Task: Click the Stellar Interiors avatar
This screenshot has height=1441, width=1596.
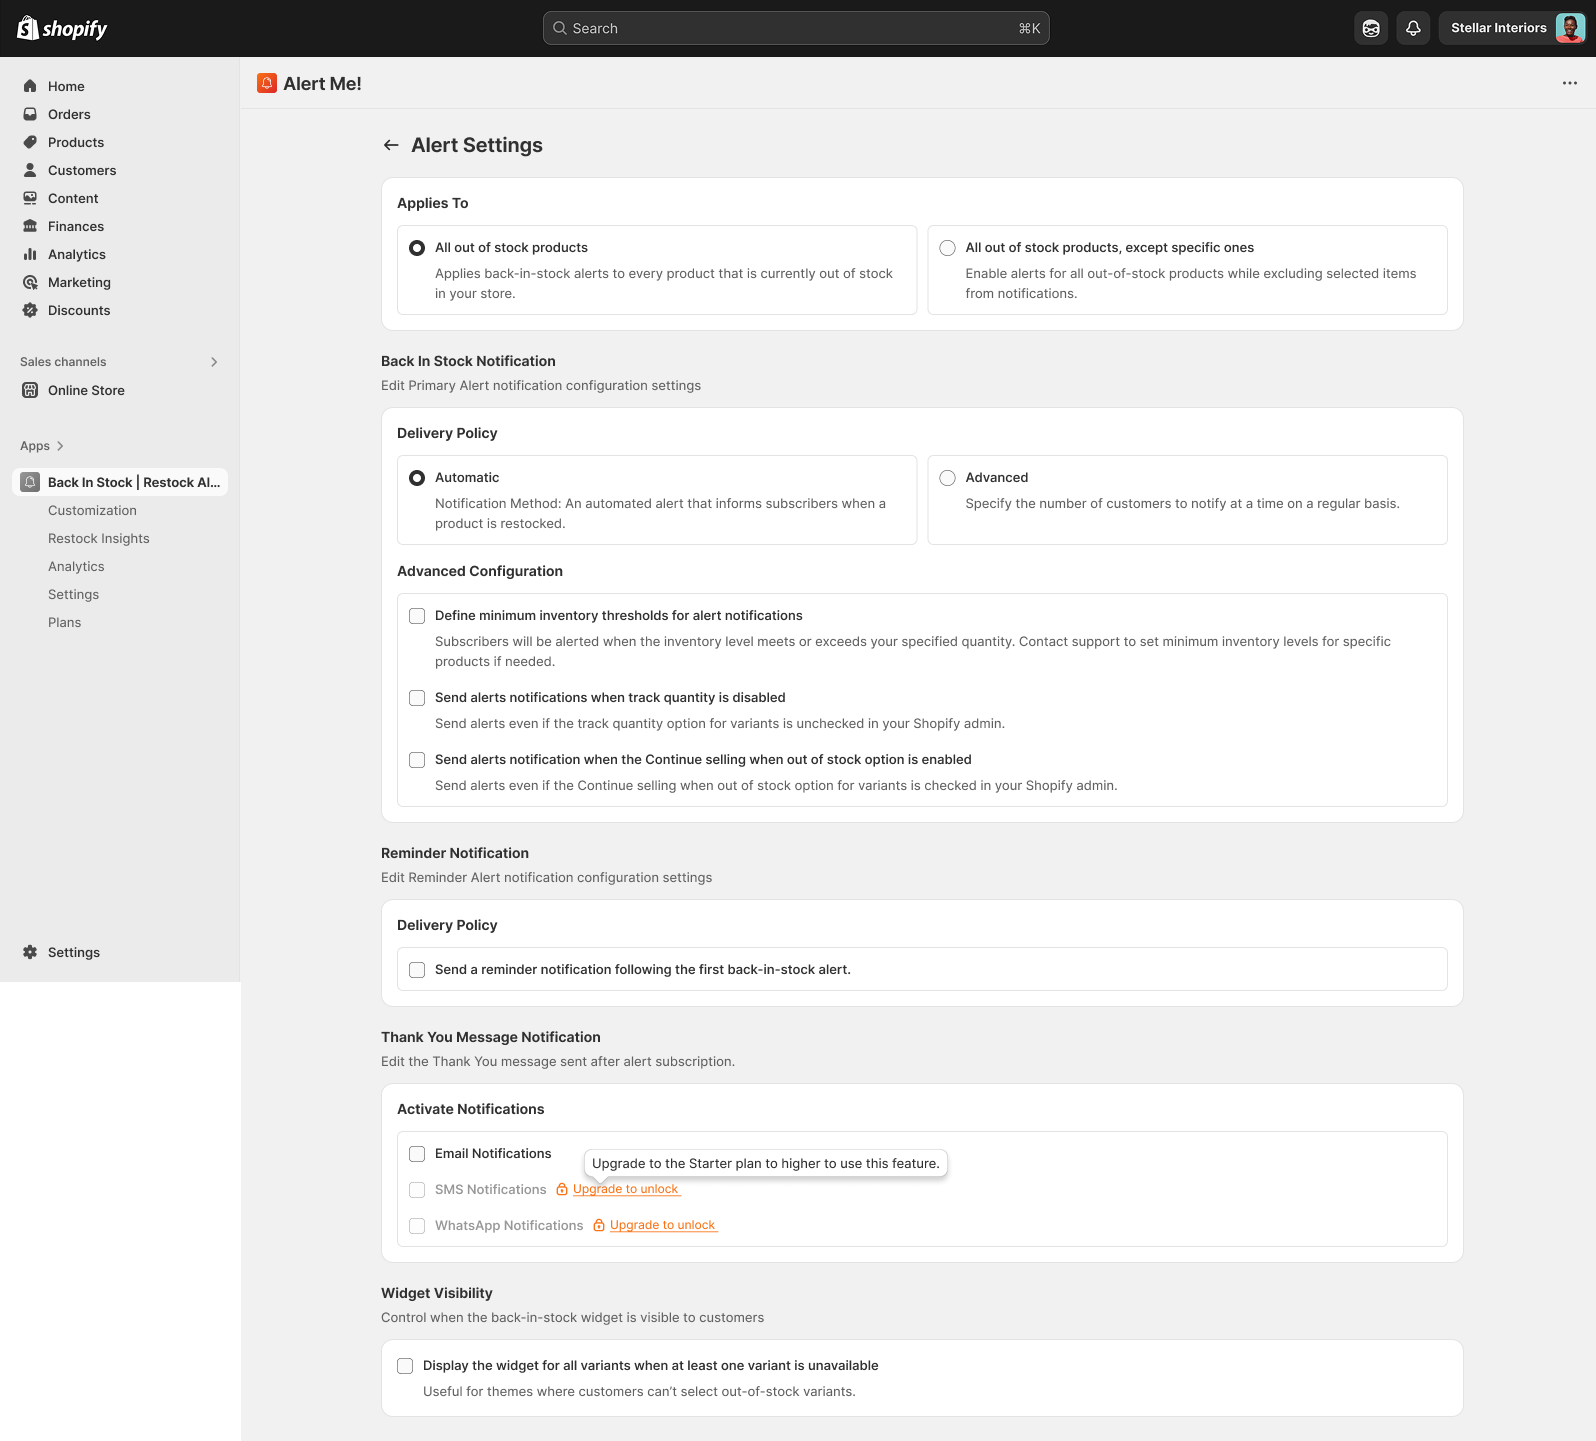Action: pos(1570,28)
